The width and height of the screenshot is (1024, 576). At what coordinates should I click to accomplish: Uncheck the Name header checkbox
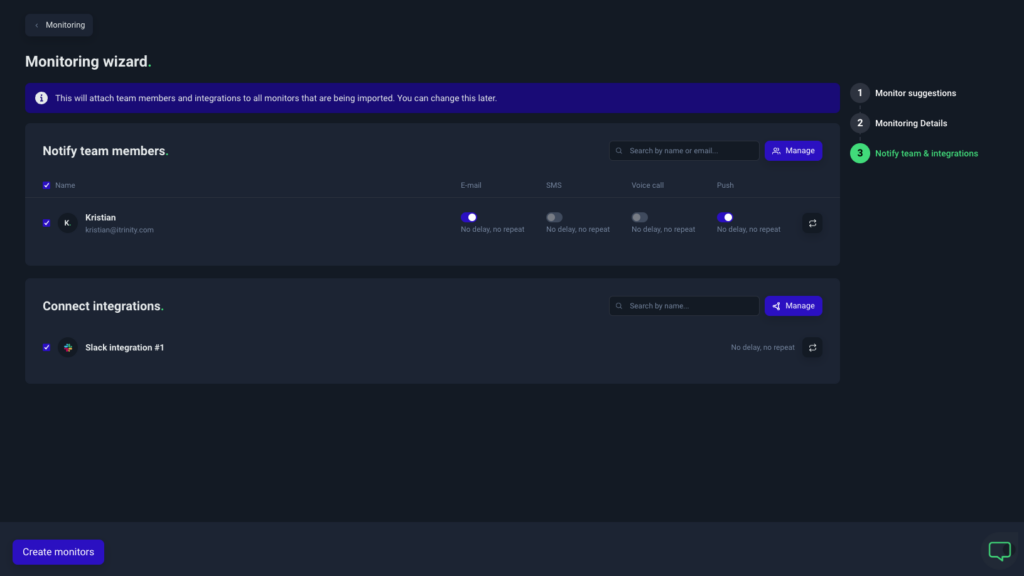46,185
